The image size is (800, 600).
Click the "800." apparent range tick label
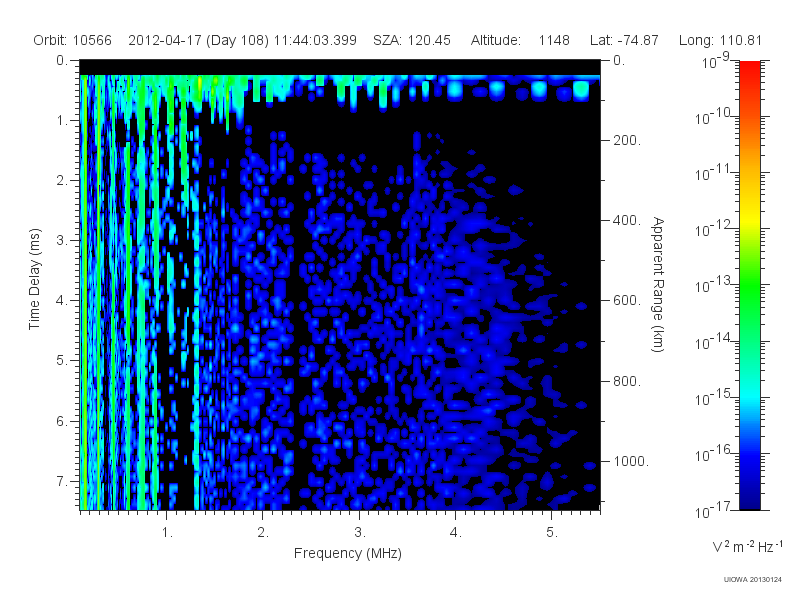[627, 381]
